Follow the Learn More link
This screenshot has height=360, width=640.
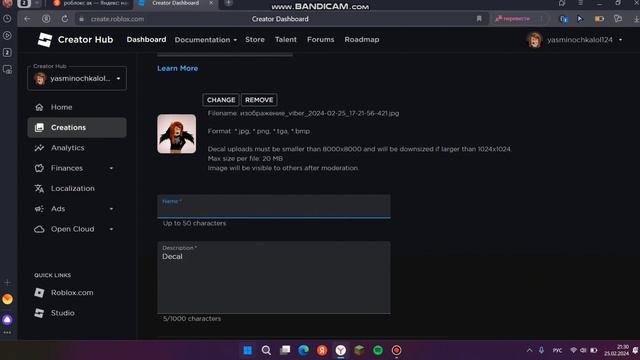pos(178,68)
